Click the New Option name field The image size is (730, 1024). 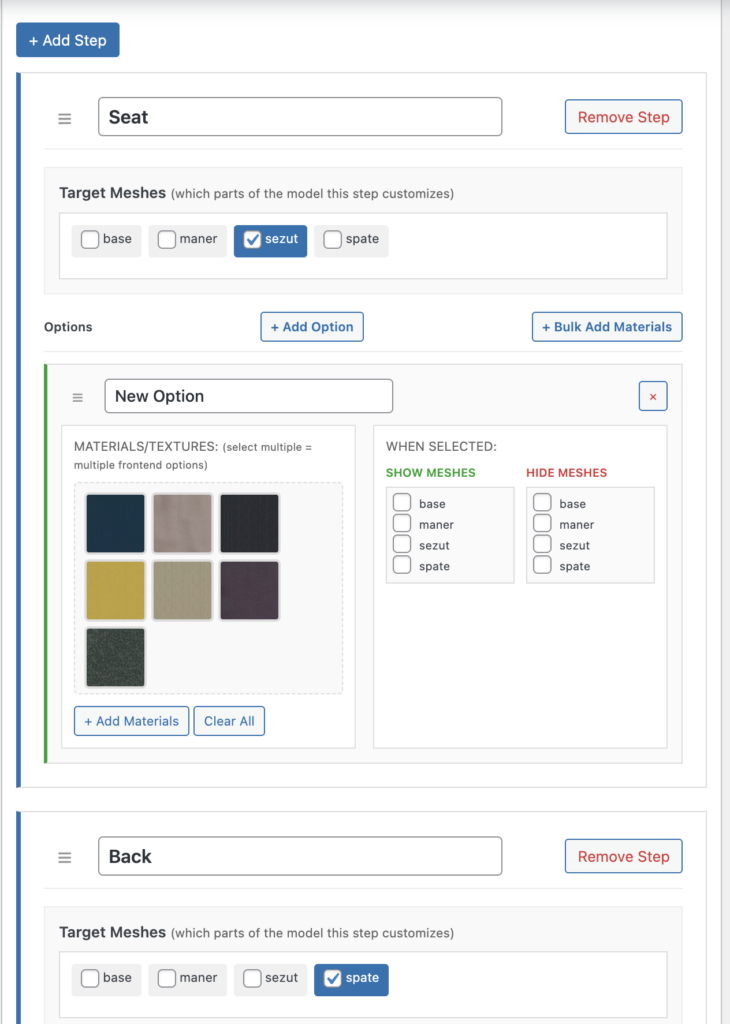pos(248,396)
